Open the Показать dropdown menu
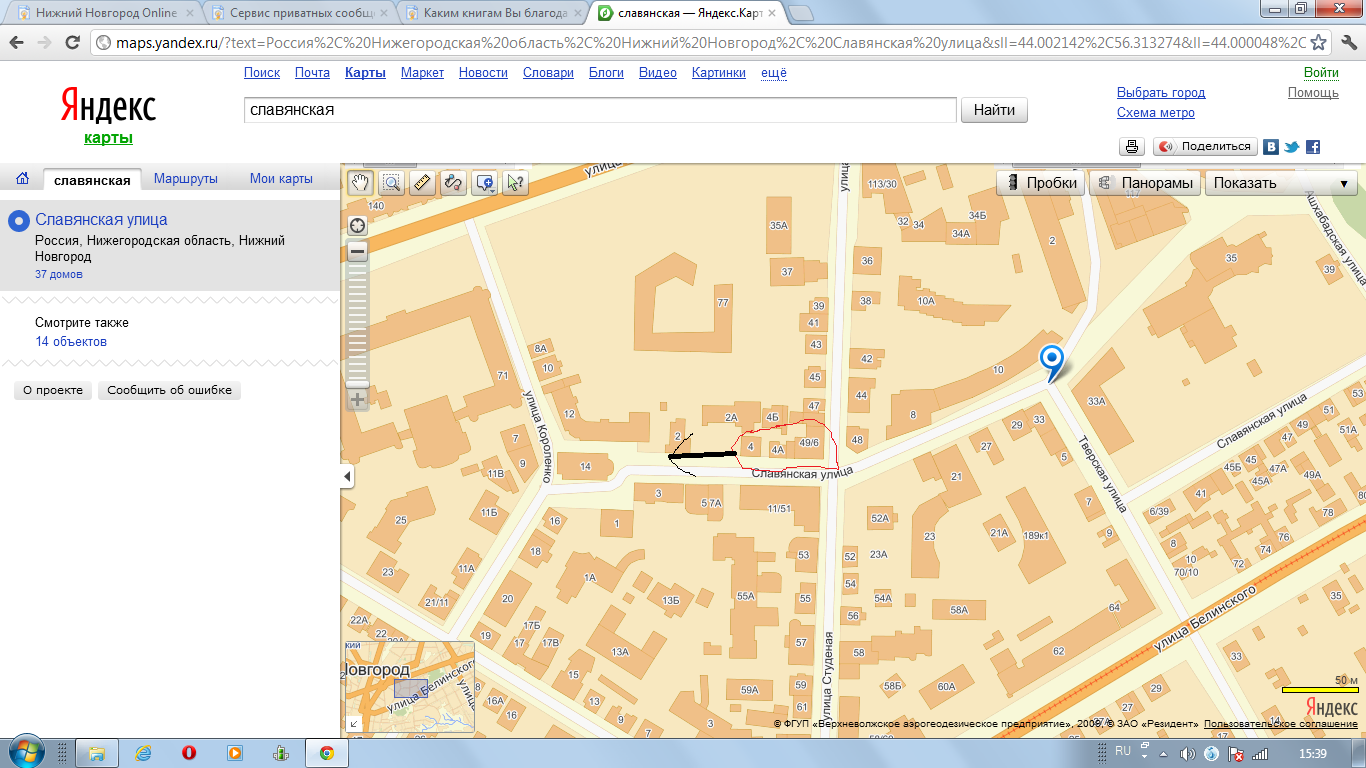 pyautogui.click(x=1281, y=183)
